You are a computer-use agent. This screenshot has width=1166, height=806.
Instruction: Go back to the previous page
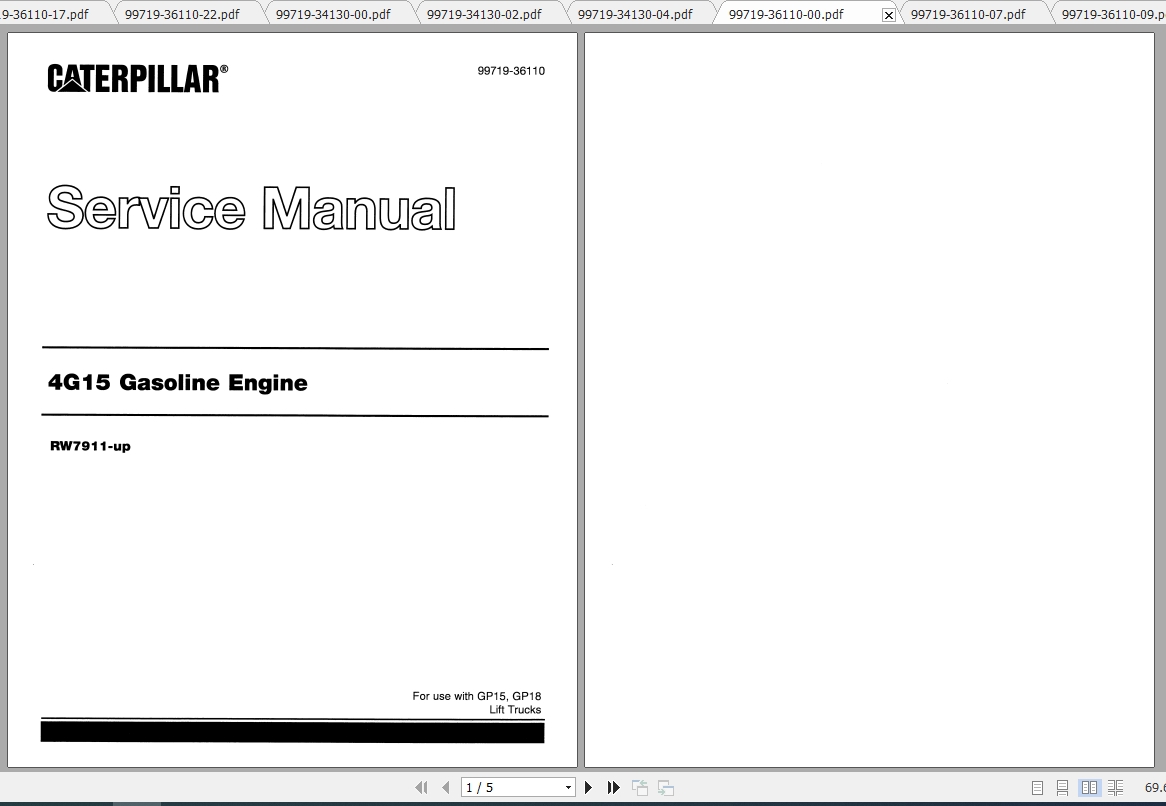445,787
